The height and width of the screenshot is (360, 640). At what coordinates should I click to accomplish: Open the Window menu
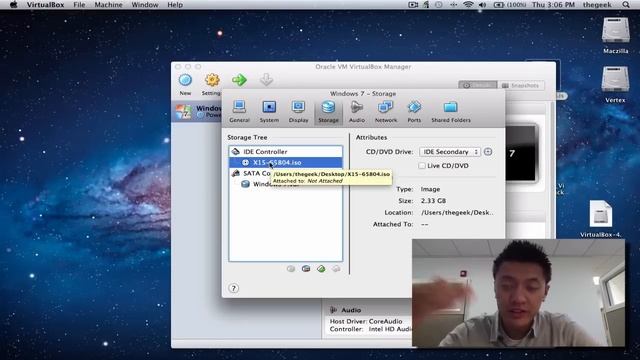pyautogui.click(x=144, y=5)
